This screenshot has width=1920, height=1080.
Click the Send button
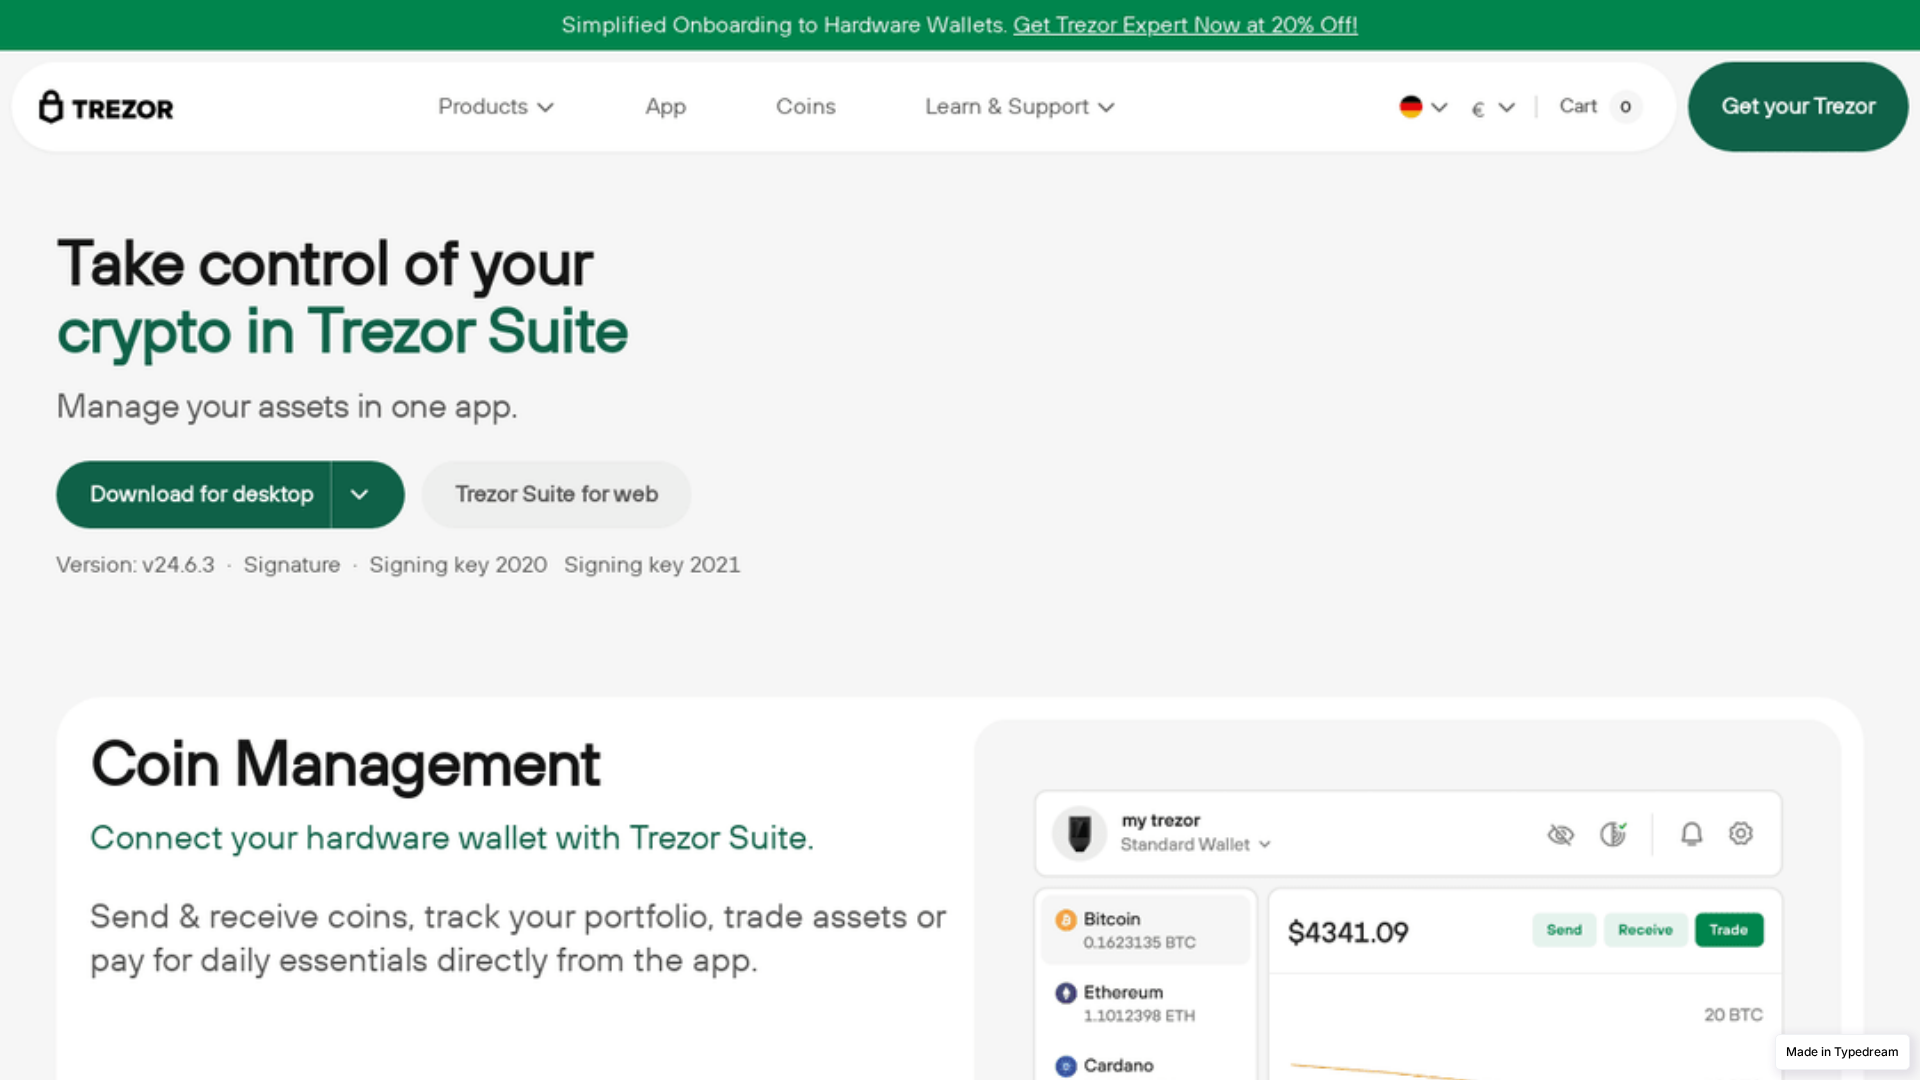pyautogui.click(x=1564, y=930)
